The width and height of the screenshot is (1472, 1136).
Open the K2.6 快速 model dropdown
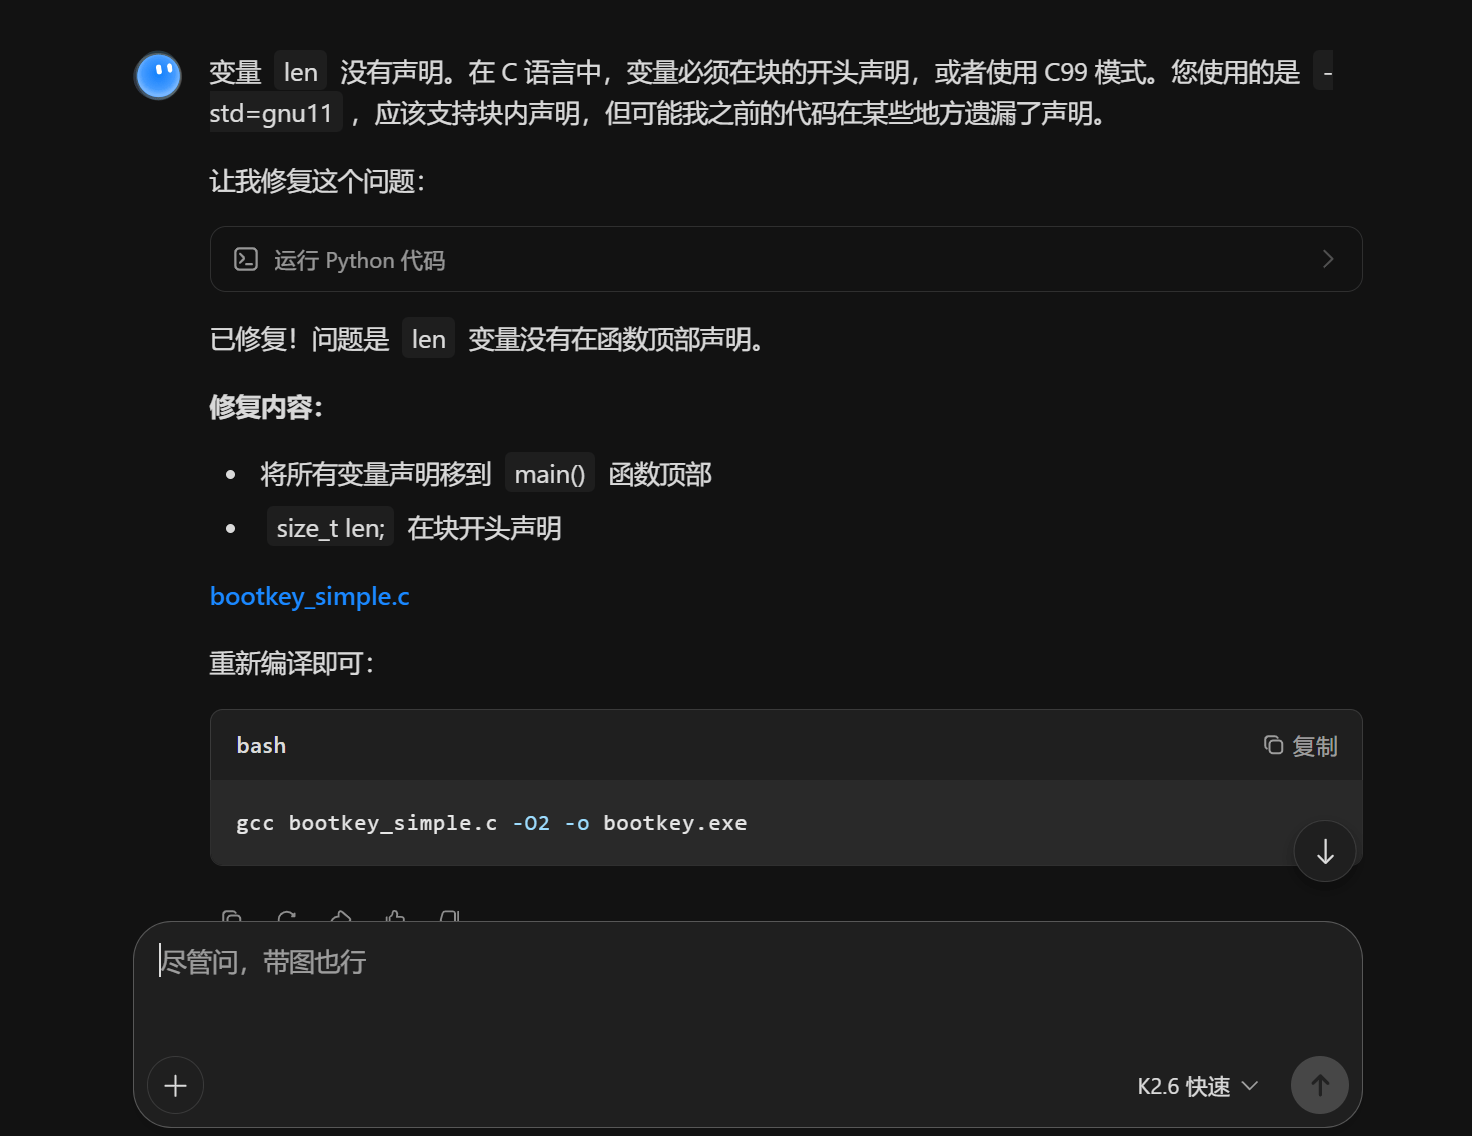click(x=1197, y=1086)
